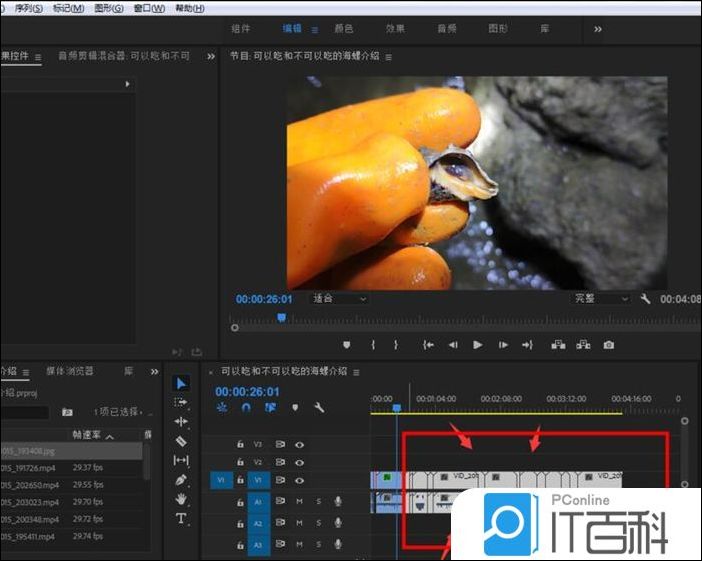Select the Hand tool
702x561 pixels.
(181, 498)
